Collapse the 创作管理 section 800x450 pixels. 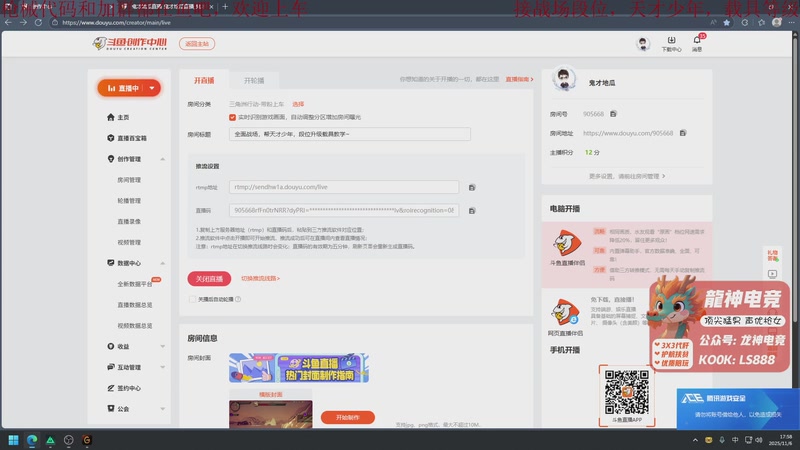[162, 159]
